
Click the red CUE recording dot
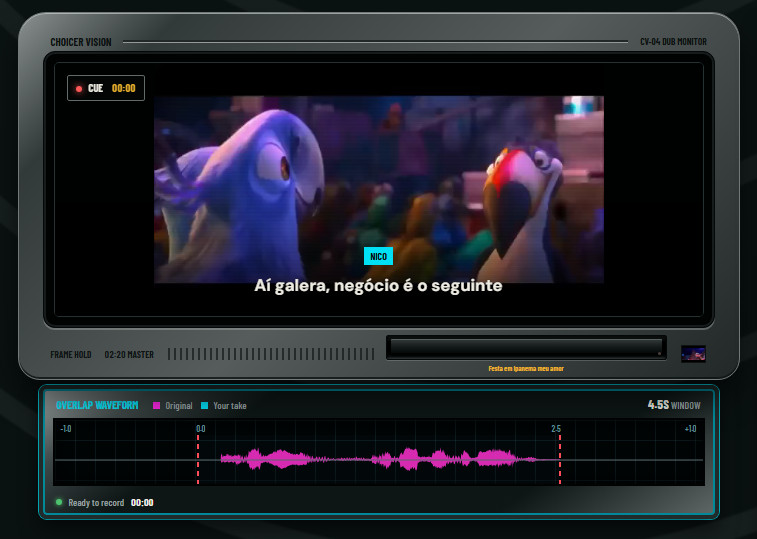79,89
